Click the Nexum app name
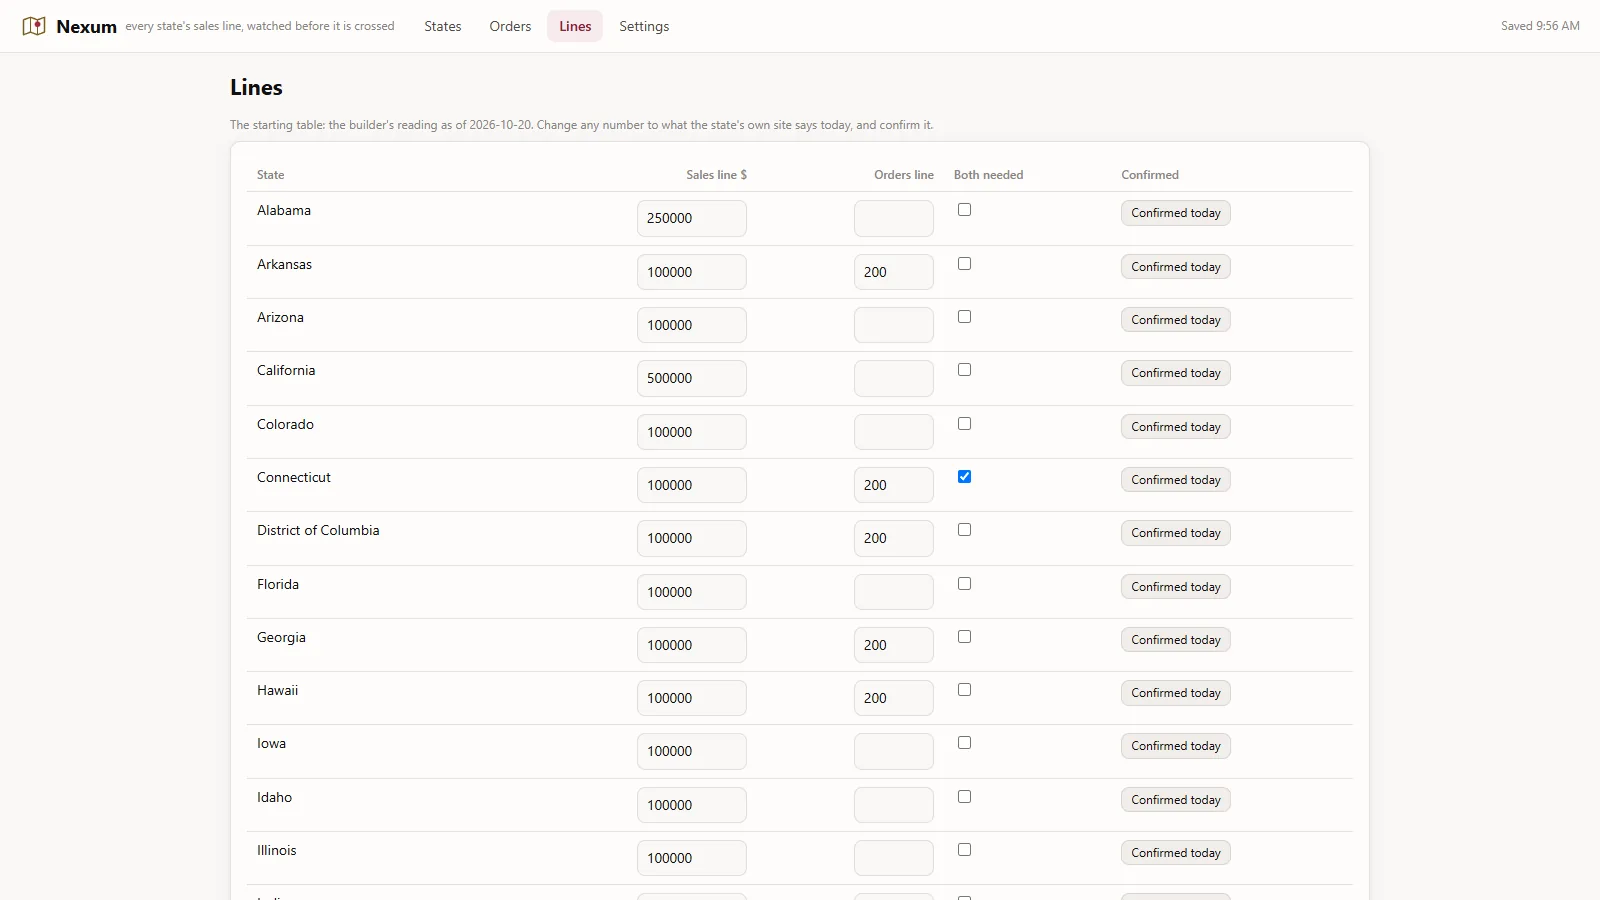1600x900 pixels. [86, 27]
